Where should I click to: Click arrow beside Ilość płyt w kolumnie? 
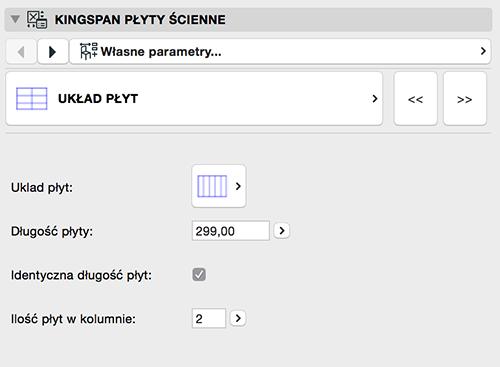click(x=238, y=318)
